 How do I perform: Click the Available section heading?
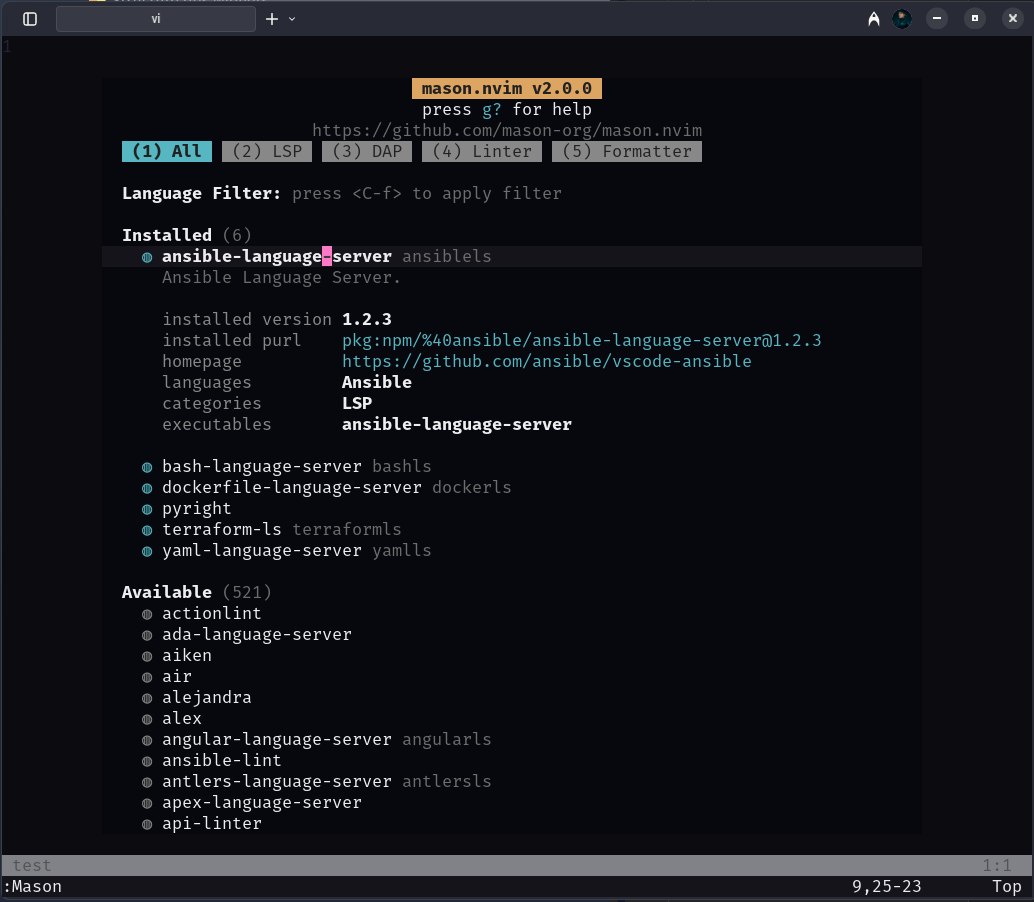pos(167,592)
